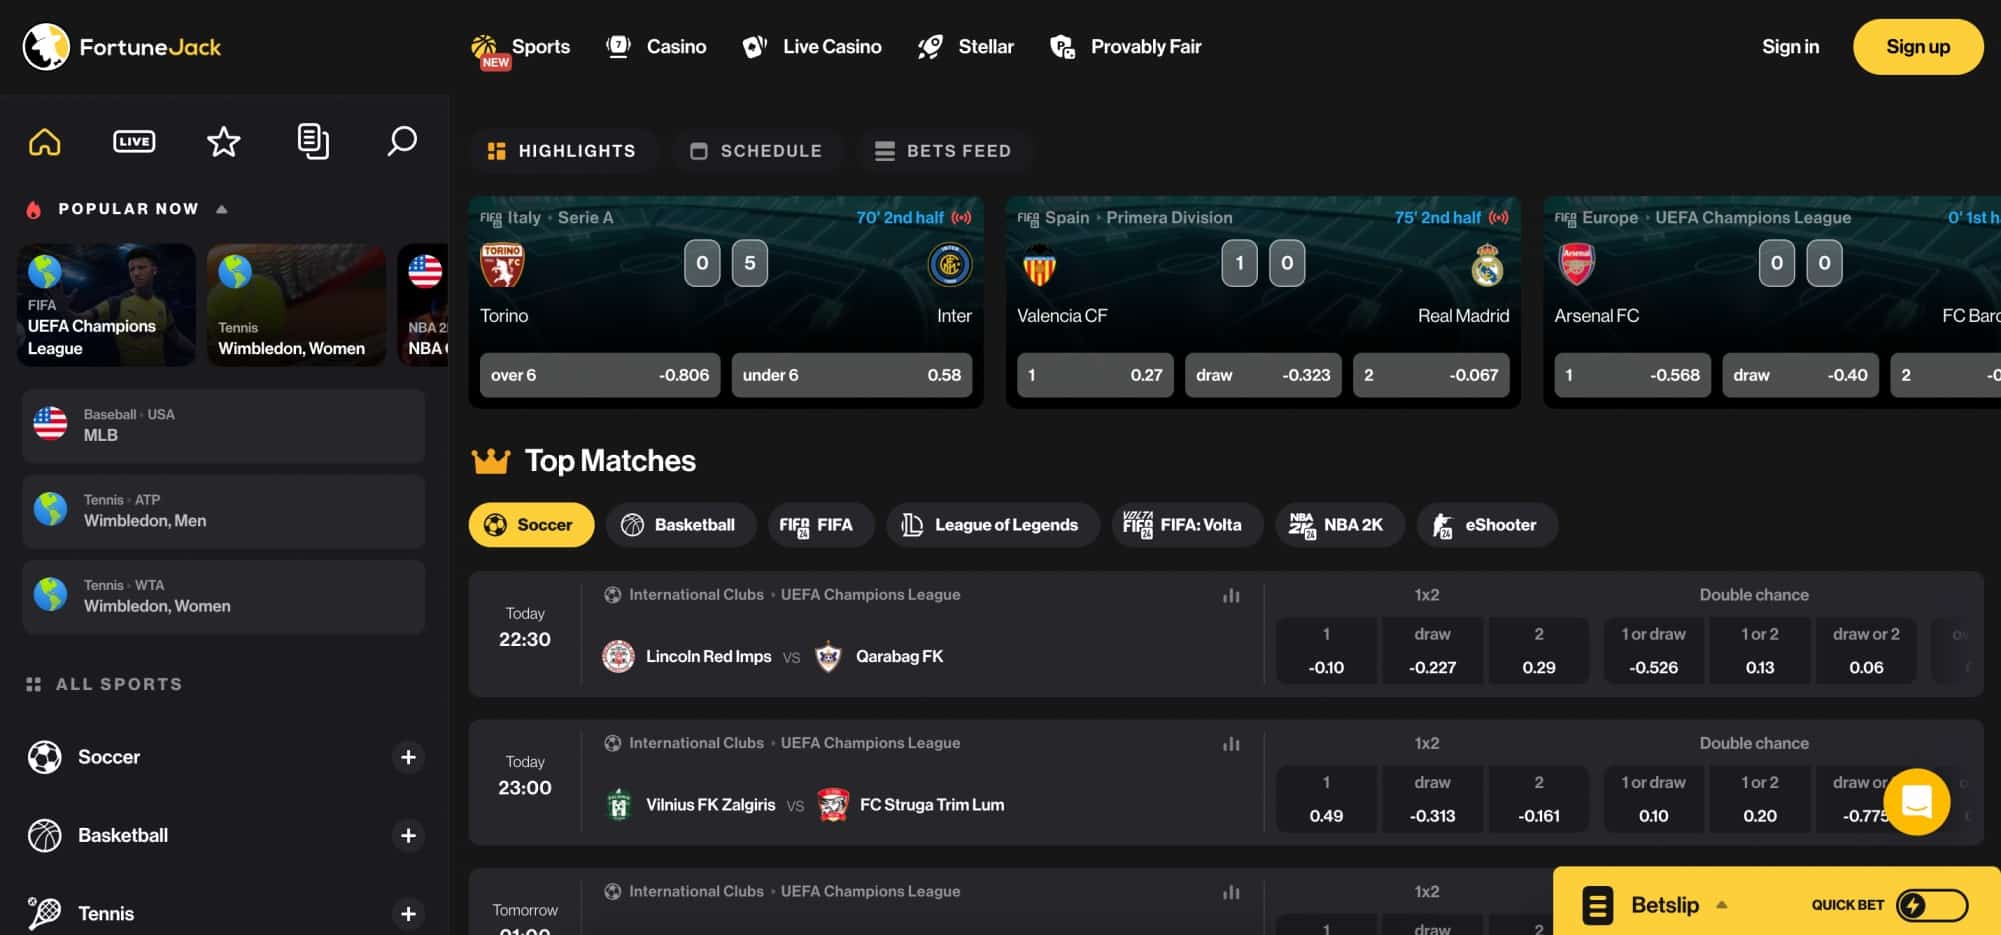The image size is (2001, 935).
Task: Open UEFA Champions League popular card
Action: (x=107, y=305)
